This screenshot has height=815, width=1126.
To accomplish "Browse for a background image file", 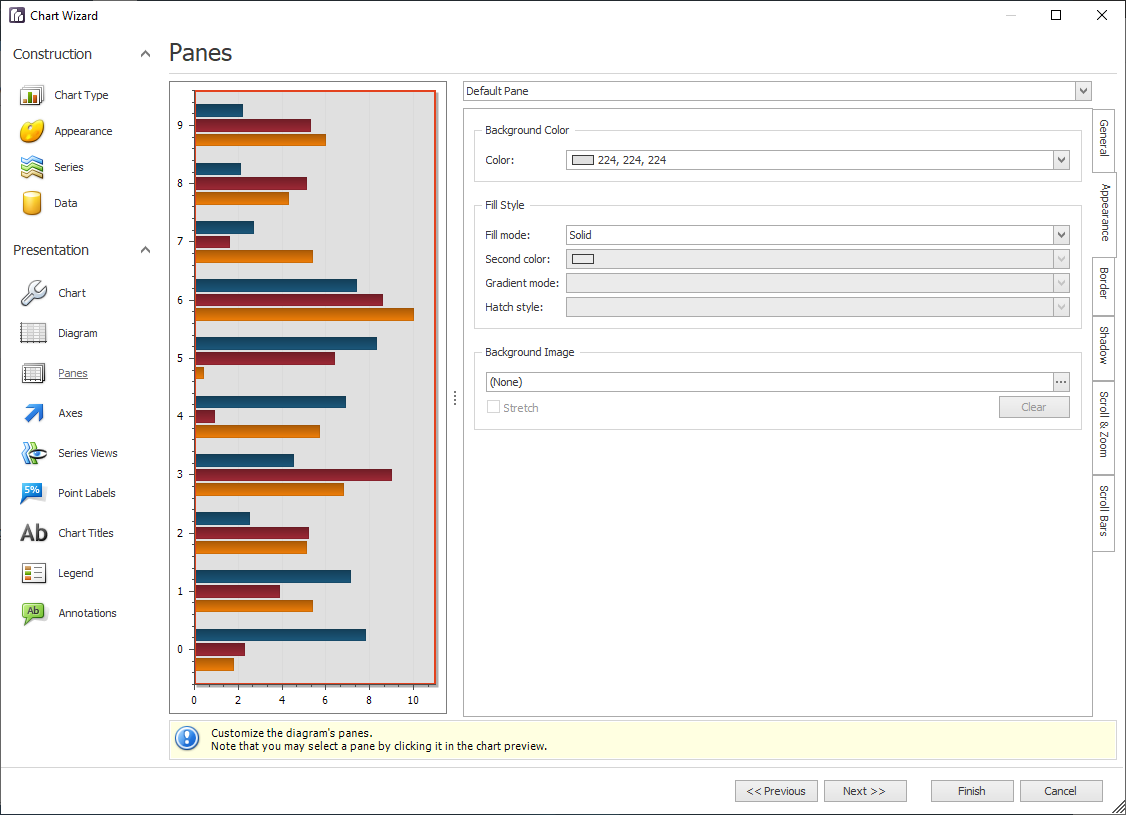I will click(1061, 381).
